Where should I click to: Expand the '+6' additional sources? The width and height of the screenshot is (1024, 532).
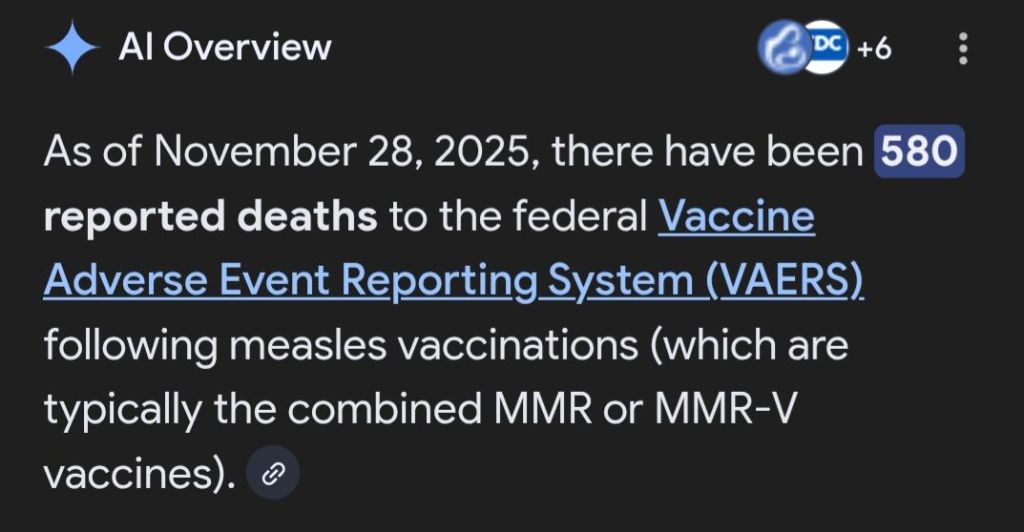tap(874, 47)
